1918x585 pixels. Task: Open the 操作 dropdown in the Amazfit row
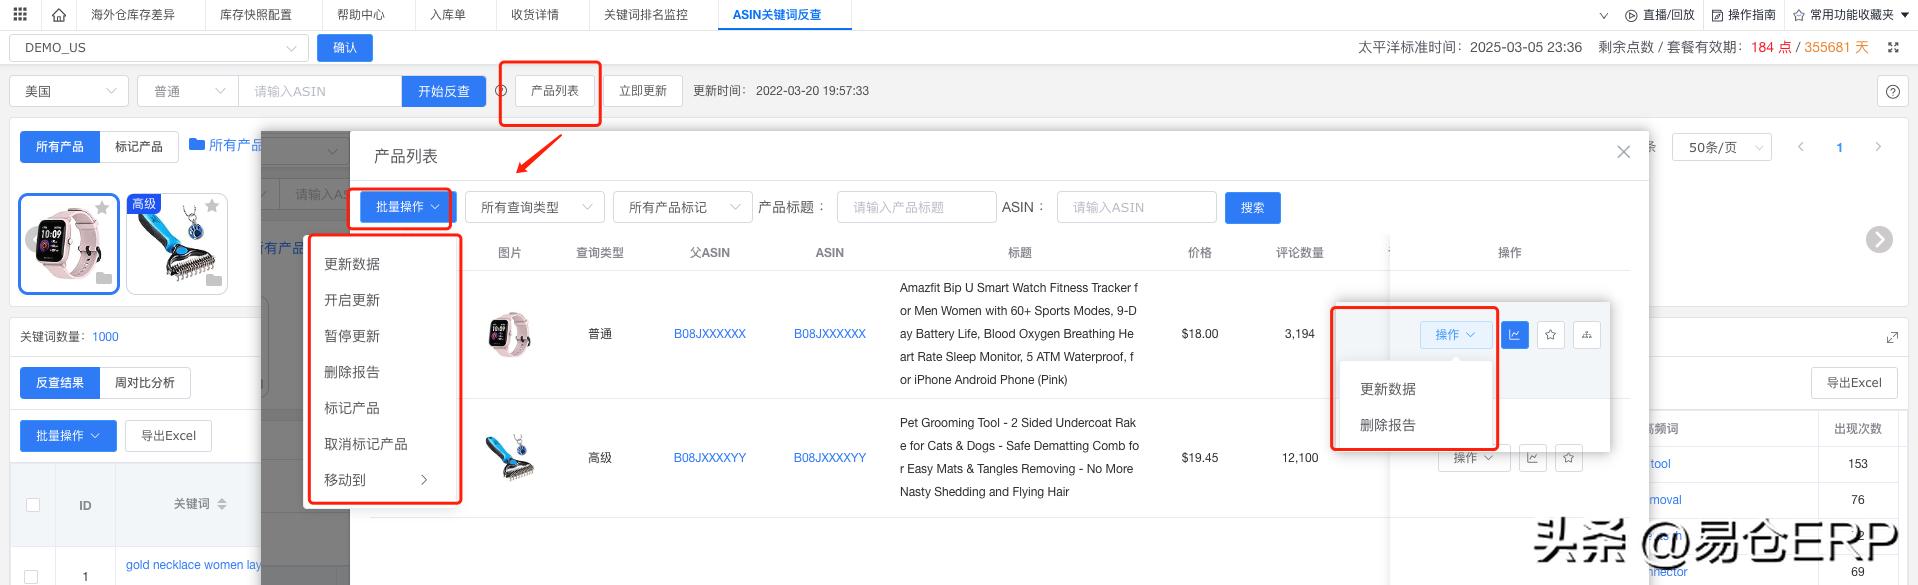[1456, 335]
